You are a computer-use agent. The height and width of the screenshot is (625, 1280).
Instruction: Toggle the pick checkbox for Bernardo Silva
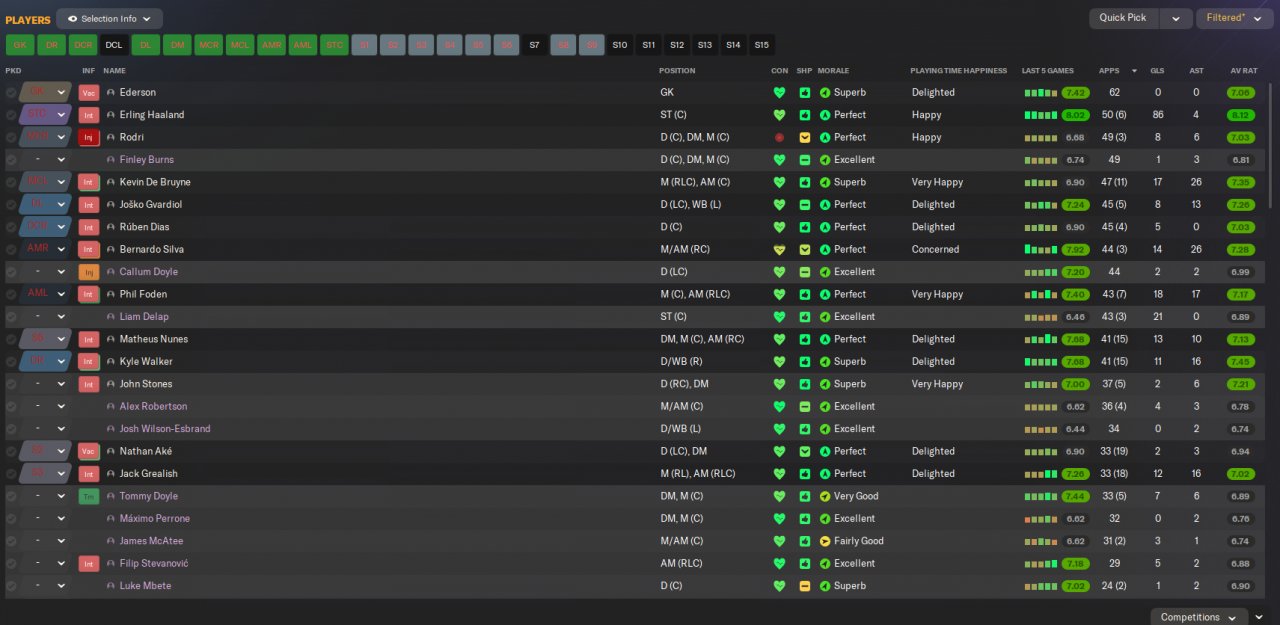11,249
